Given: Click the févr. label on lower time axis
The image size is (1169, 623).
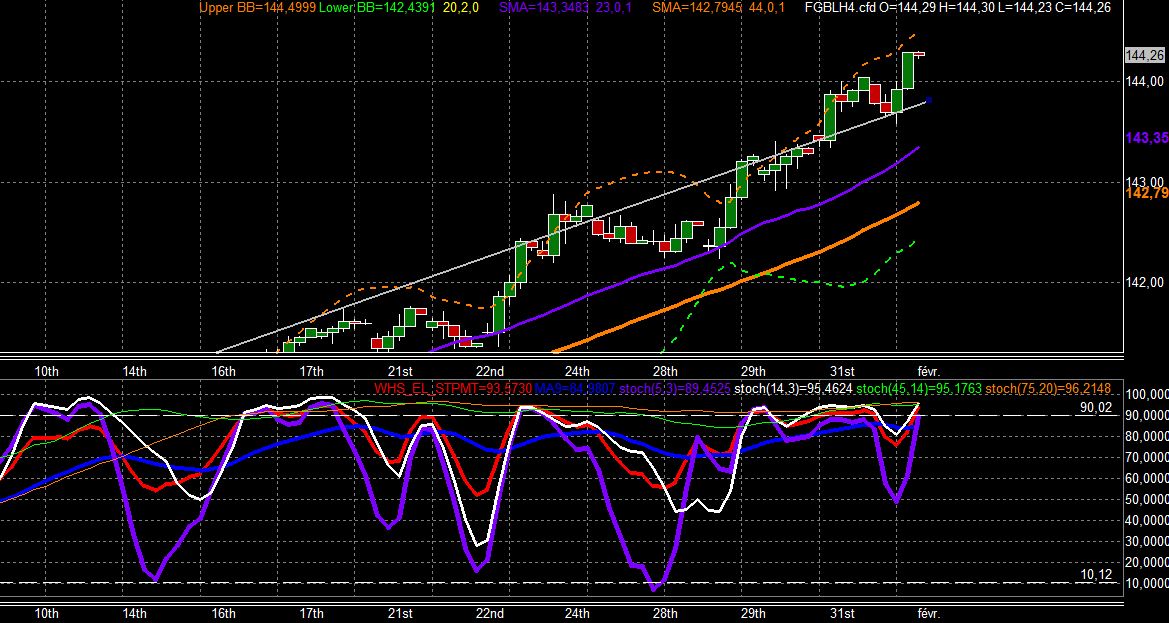Looking at the screenshot, I should pos(929,614).
